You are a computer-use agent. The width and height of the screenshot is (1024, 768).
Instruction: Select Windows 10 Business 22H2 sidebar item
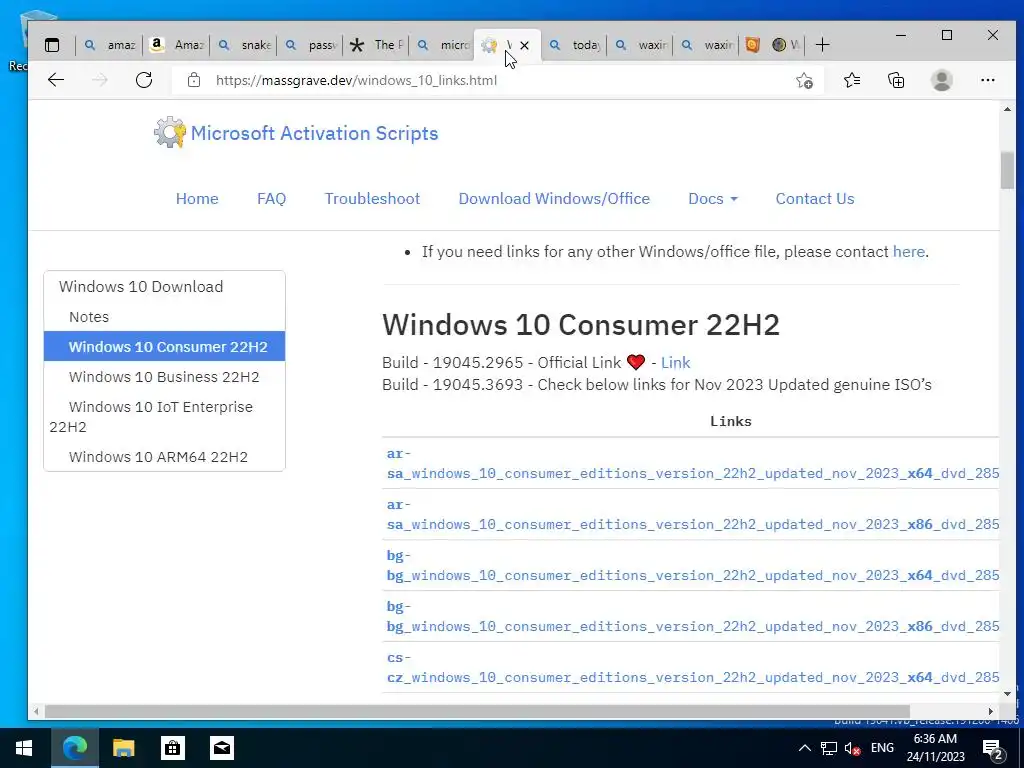tap(165, 377)
